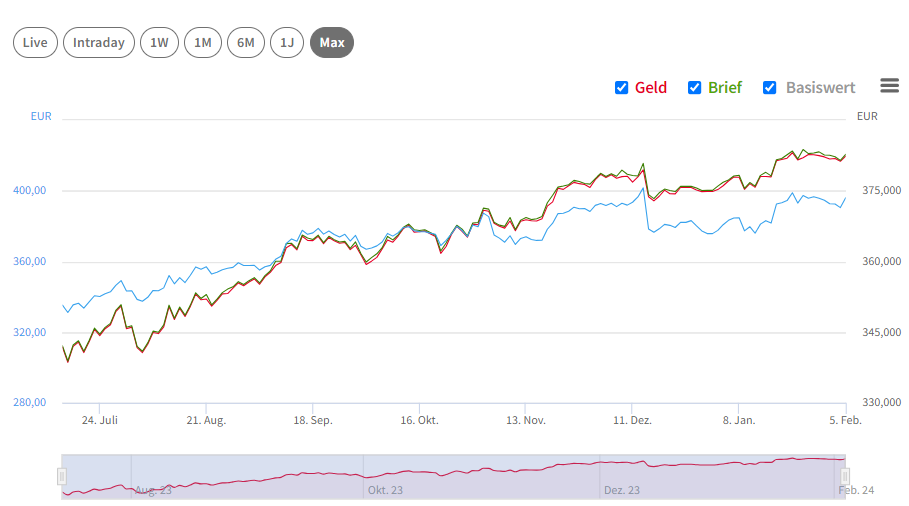Viewport: 909px width, 506px height.
Task: Switch to the Live time range
Action: (x=35, y=42)
